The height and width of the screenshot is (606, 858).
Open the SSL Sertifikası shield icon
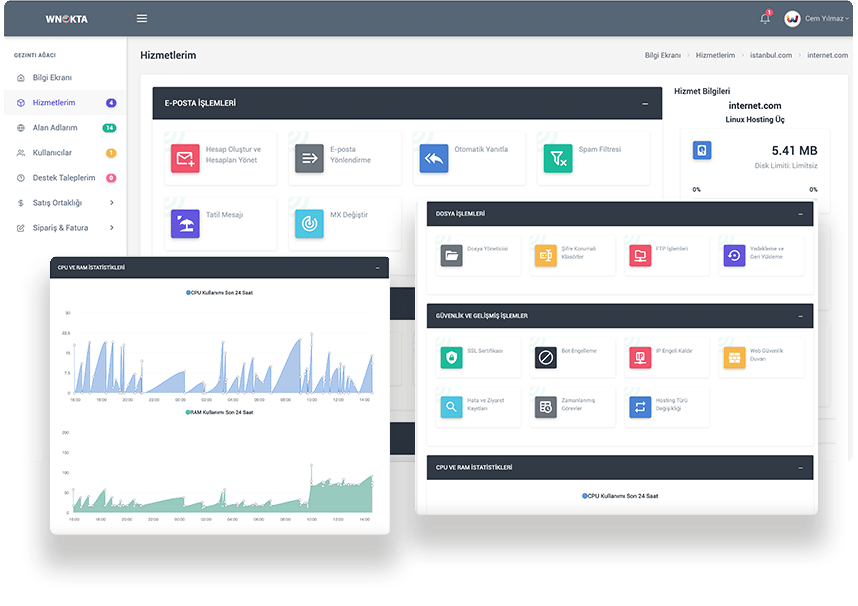pyautogui.click(x=452, y=357)
